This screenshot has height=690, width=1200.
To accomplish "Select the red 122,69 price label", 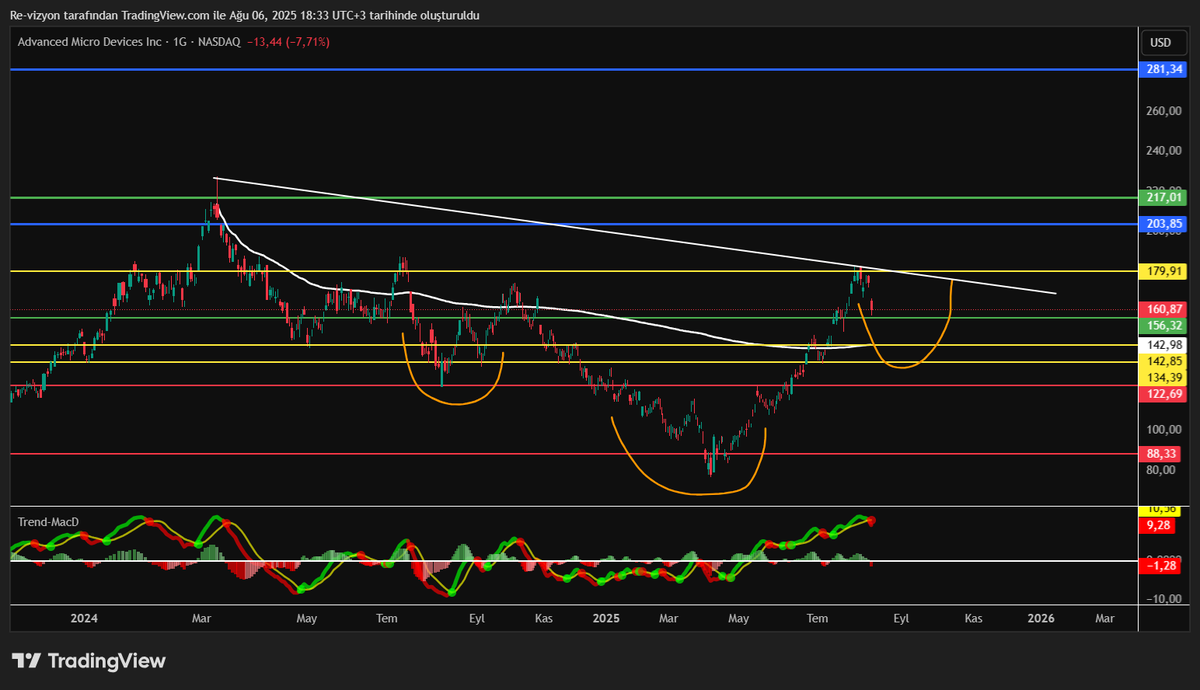I will point(1164,394).
